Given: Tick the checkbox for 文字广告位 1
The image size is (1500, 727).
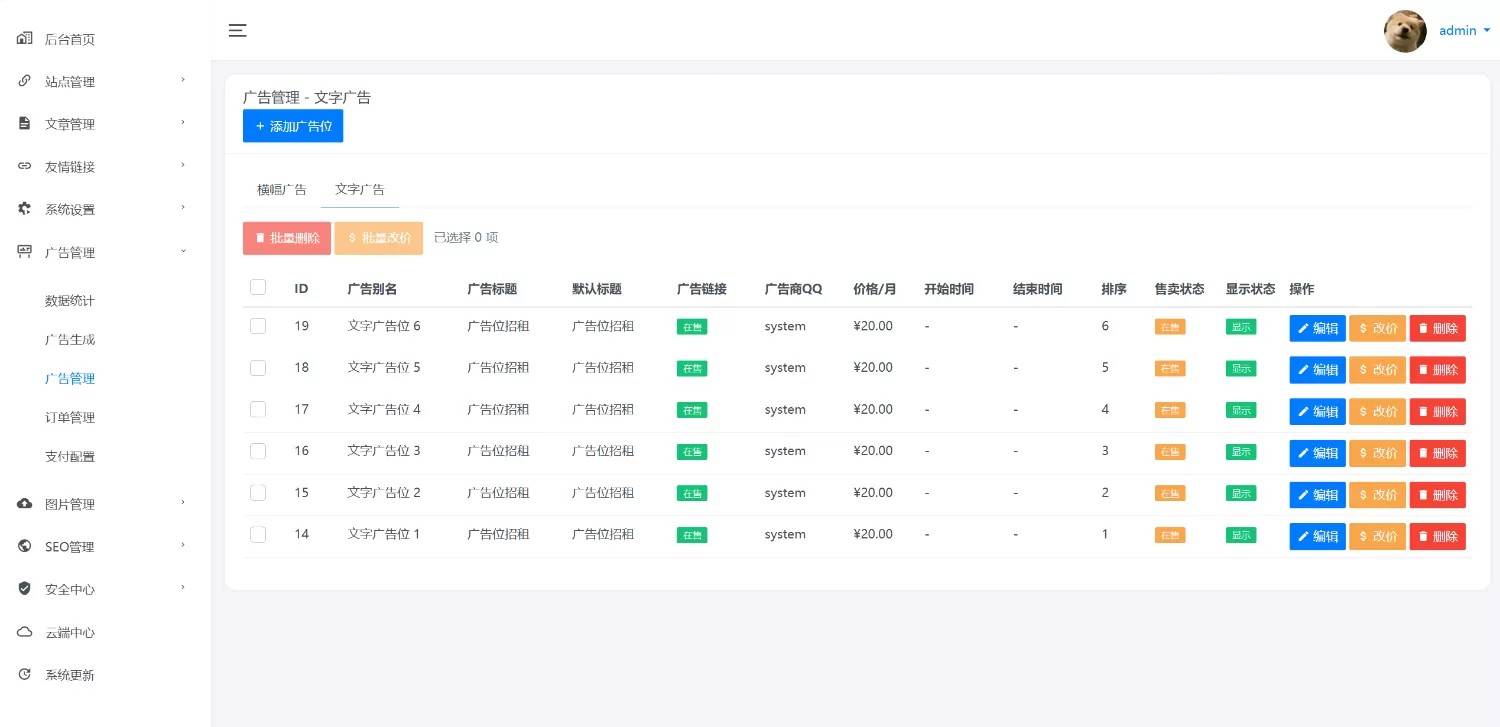Looking at the screenshot, I should tap(258, 534).
